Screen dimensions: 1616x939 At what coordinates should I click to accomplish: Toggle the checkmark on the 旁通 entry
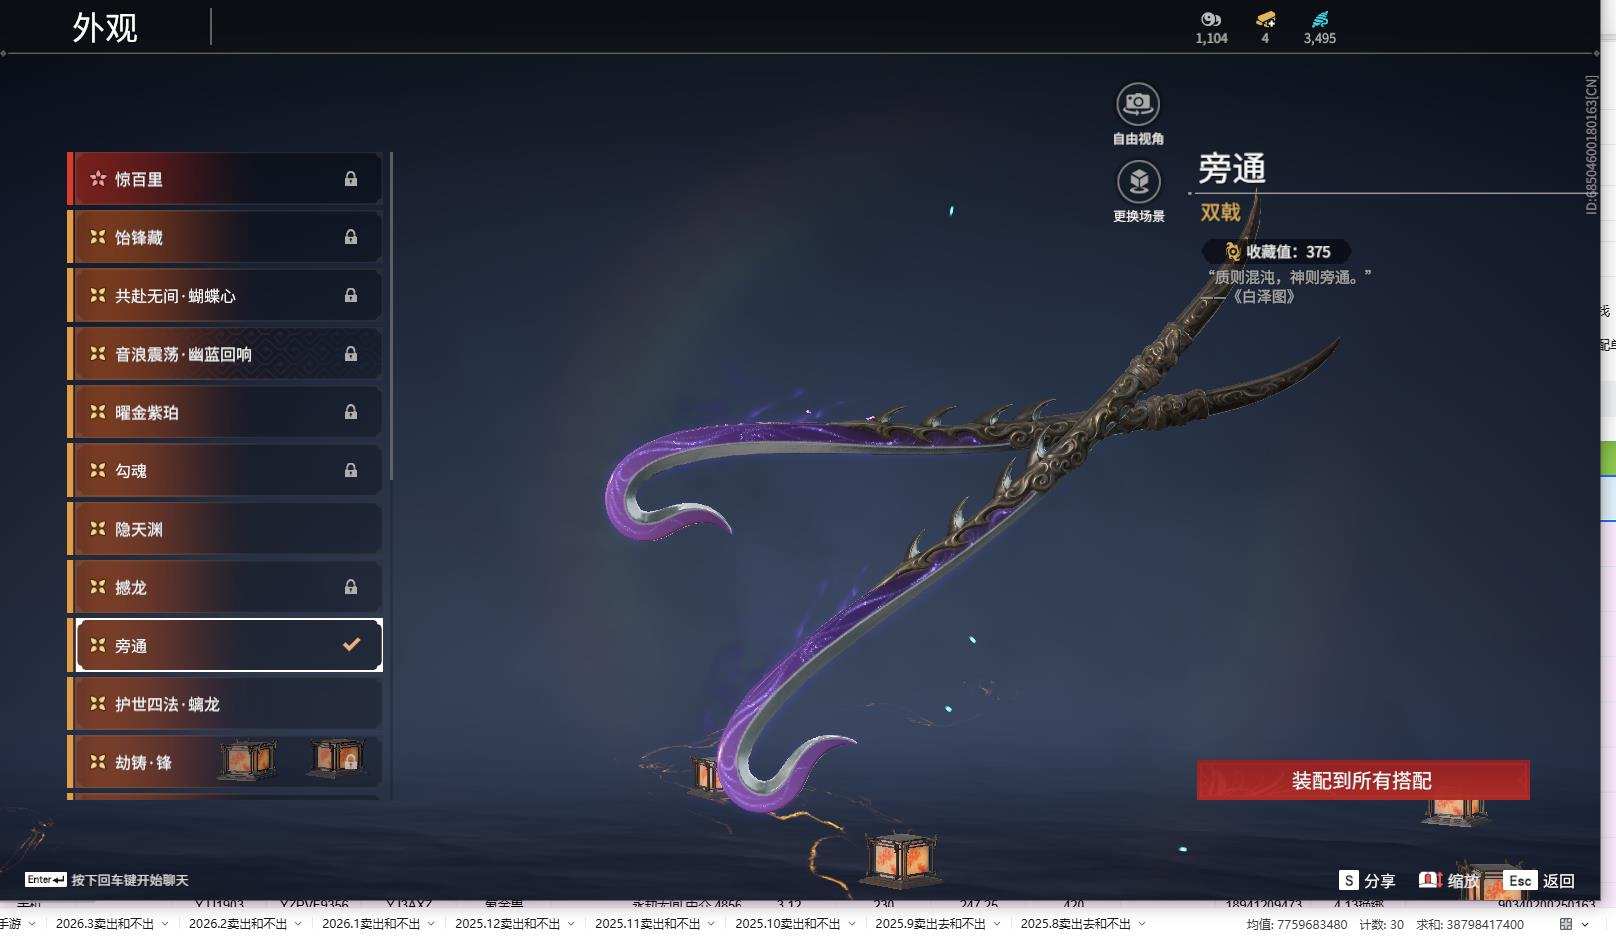[350, 645]
